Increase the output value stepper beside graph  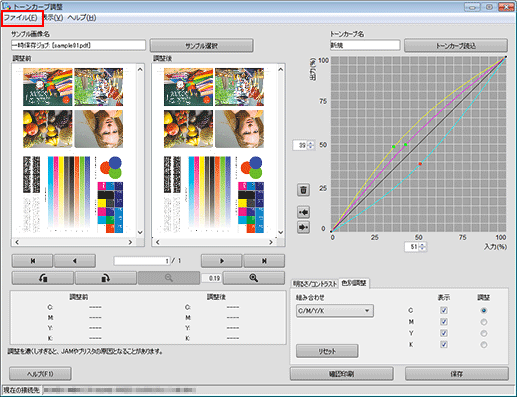[311, 143]
